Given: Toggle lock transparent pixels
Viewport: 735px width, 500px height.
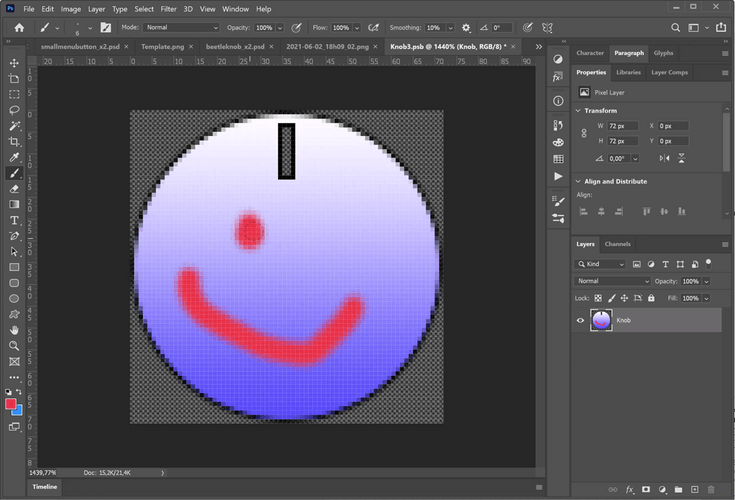Looking at the screenshot, I should [x=598, y=298].
